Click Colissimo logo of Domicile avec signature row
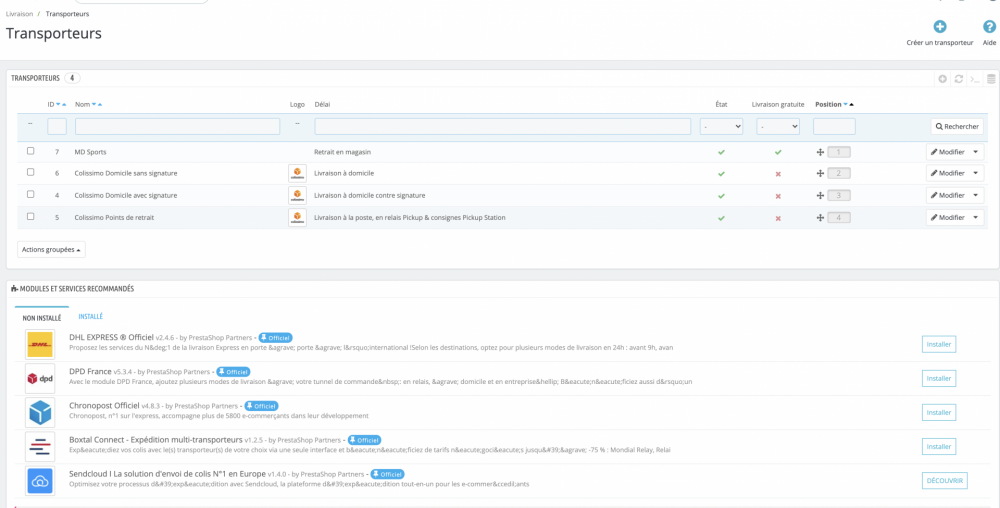 (x=297, y=196)
